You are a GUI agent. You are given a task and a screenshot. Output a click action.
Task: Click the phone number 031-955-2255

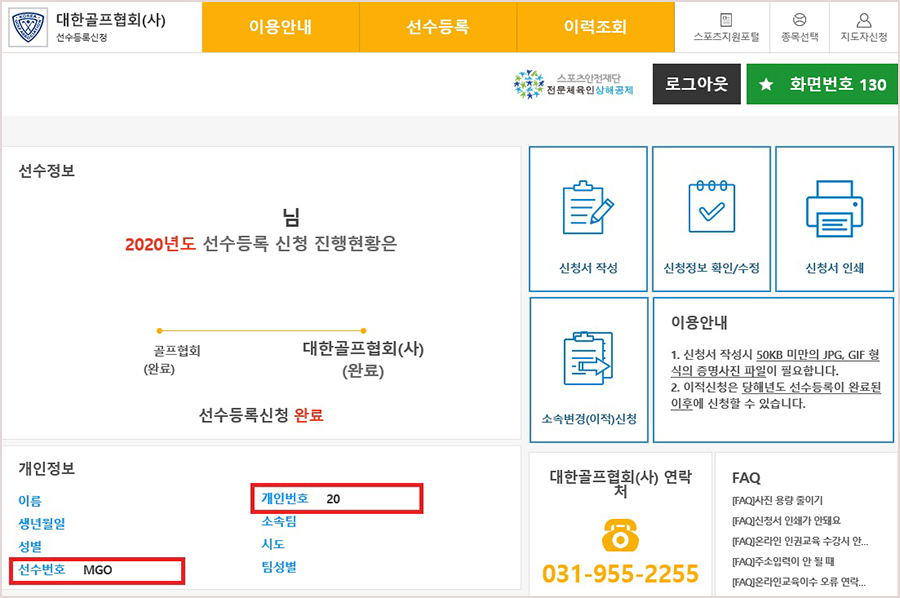[620, 573]
